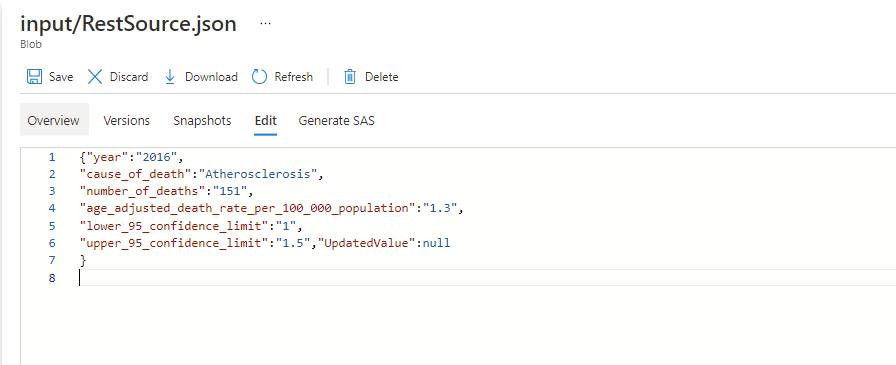Select the Edit tab
Screen dimensions: 896x365
[x=266, y=121]
